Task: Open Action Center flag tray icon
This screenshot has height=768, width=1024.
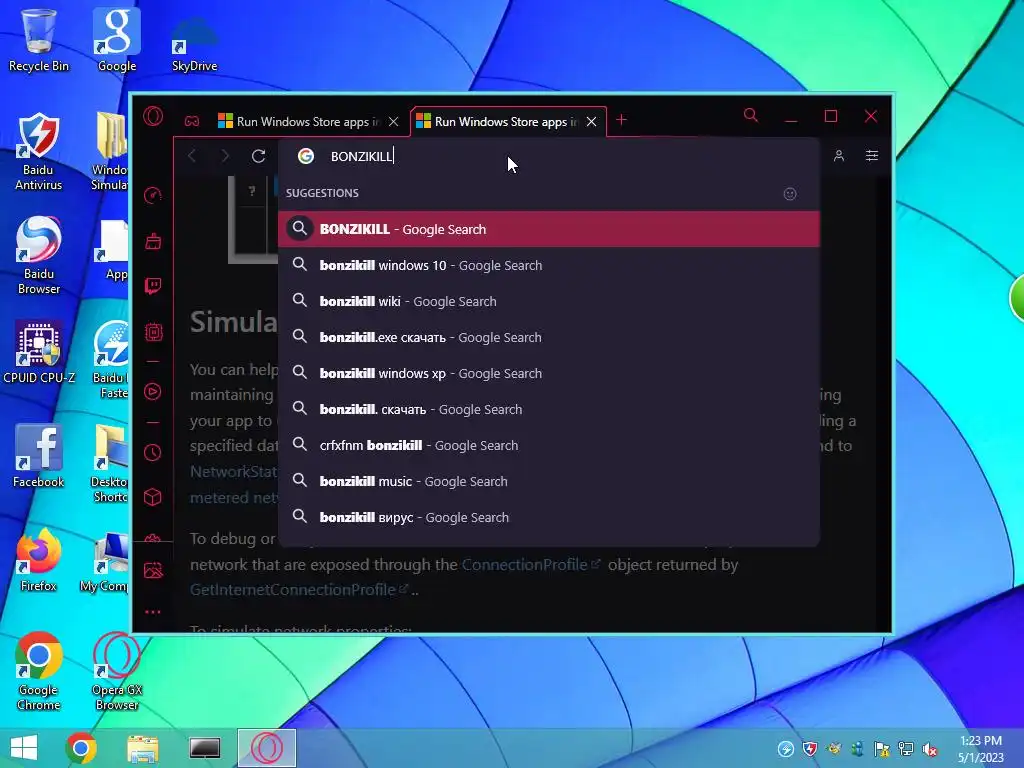Action: (882, 749)
